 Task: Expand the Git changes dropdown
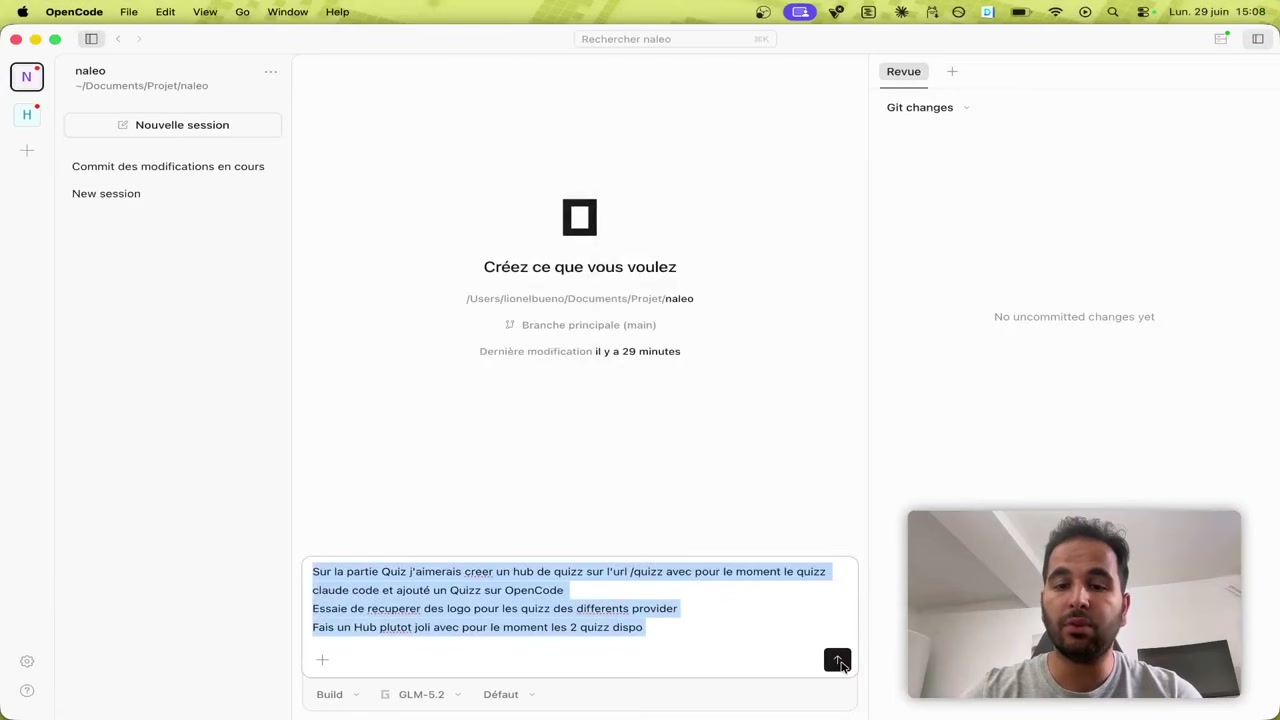pyautogui.click(x=927, y=107)
